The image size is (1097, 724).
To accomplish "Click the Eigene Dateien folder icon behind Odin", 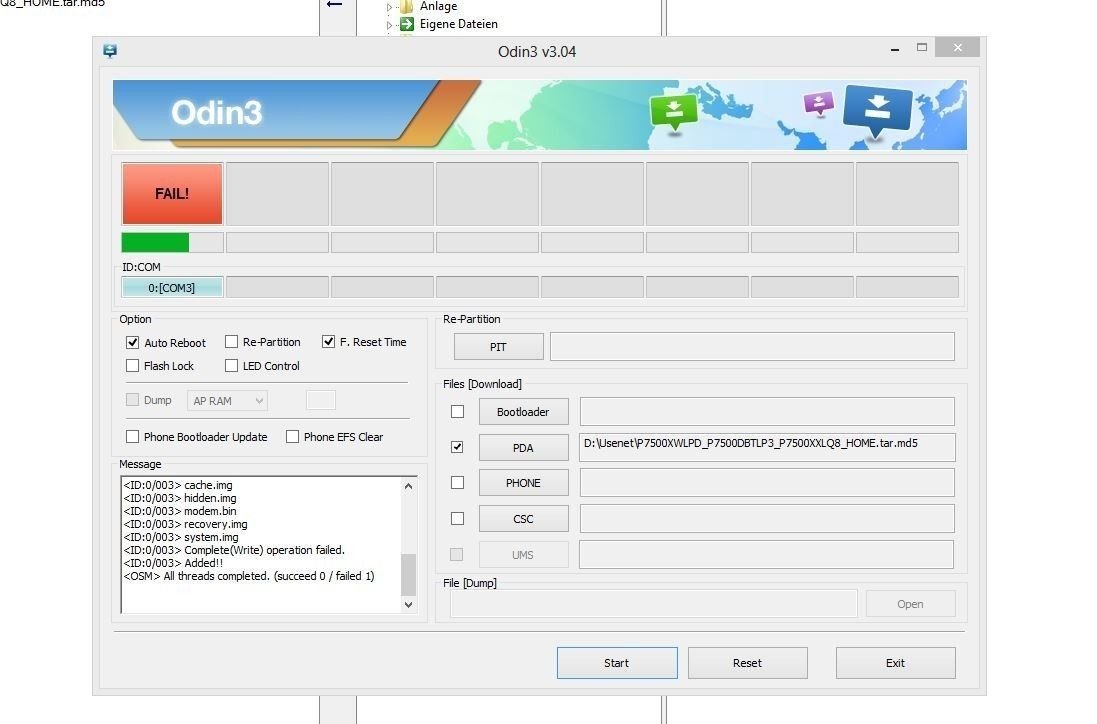I will [406, 24].
